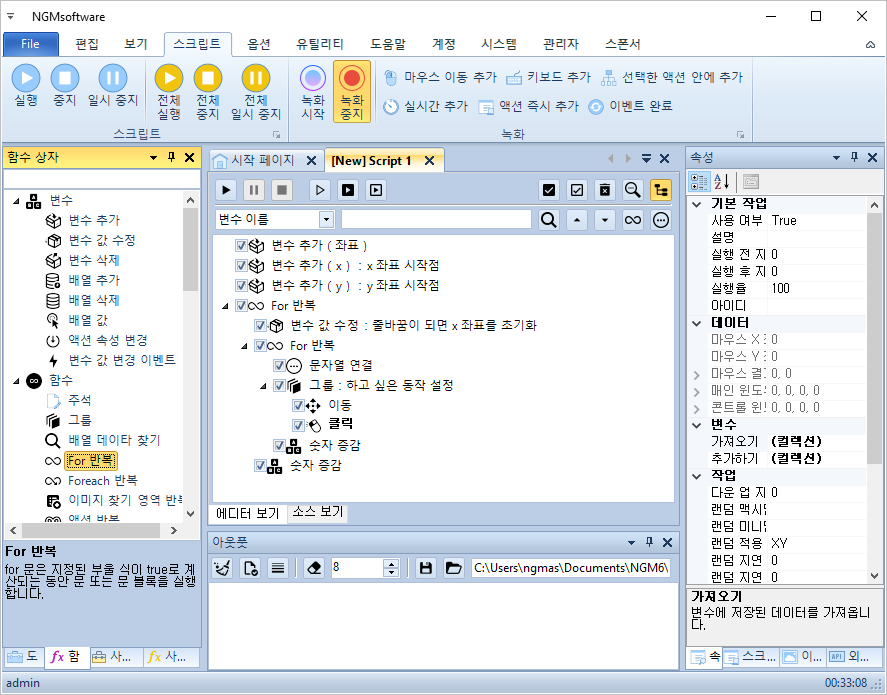This screenshot has width=887, height=695.
Task: Collapse the 함수 tree node in function box
Action: click(16, 381)
